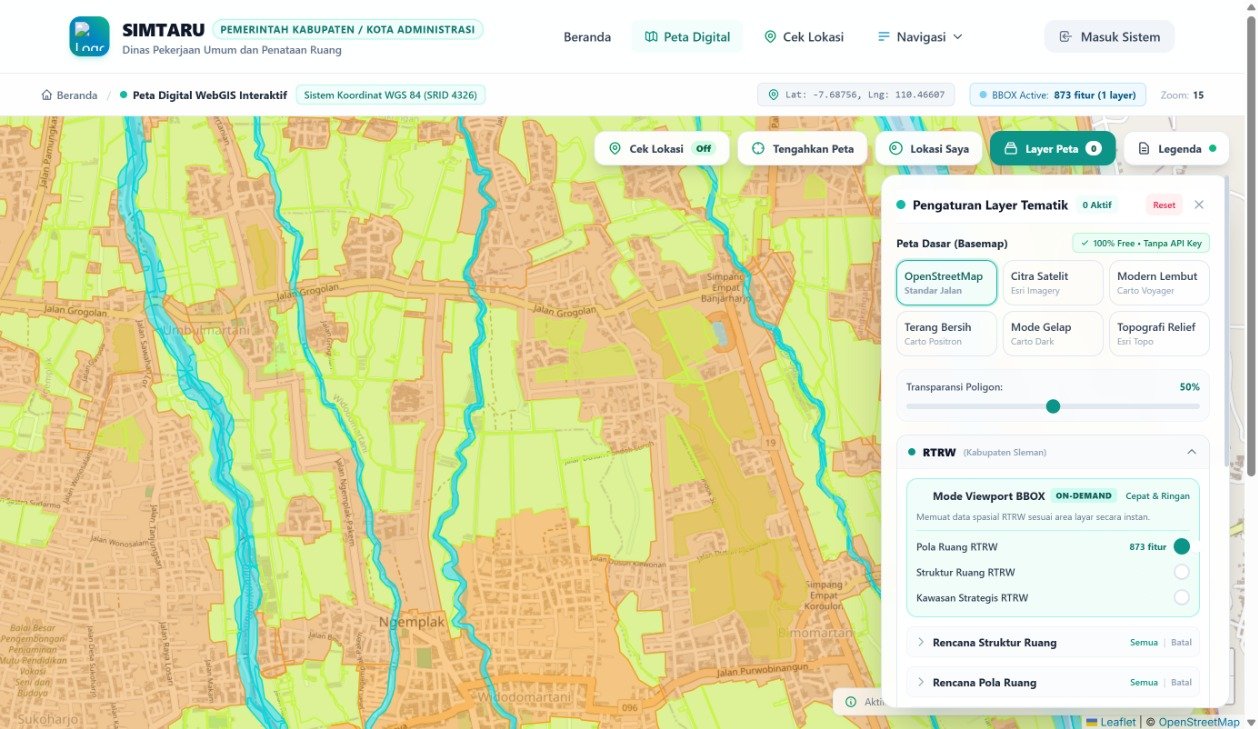1258x729 pixels.
Task: Switch basemap to Mode Gelap
Action: (1053, 334)
